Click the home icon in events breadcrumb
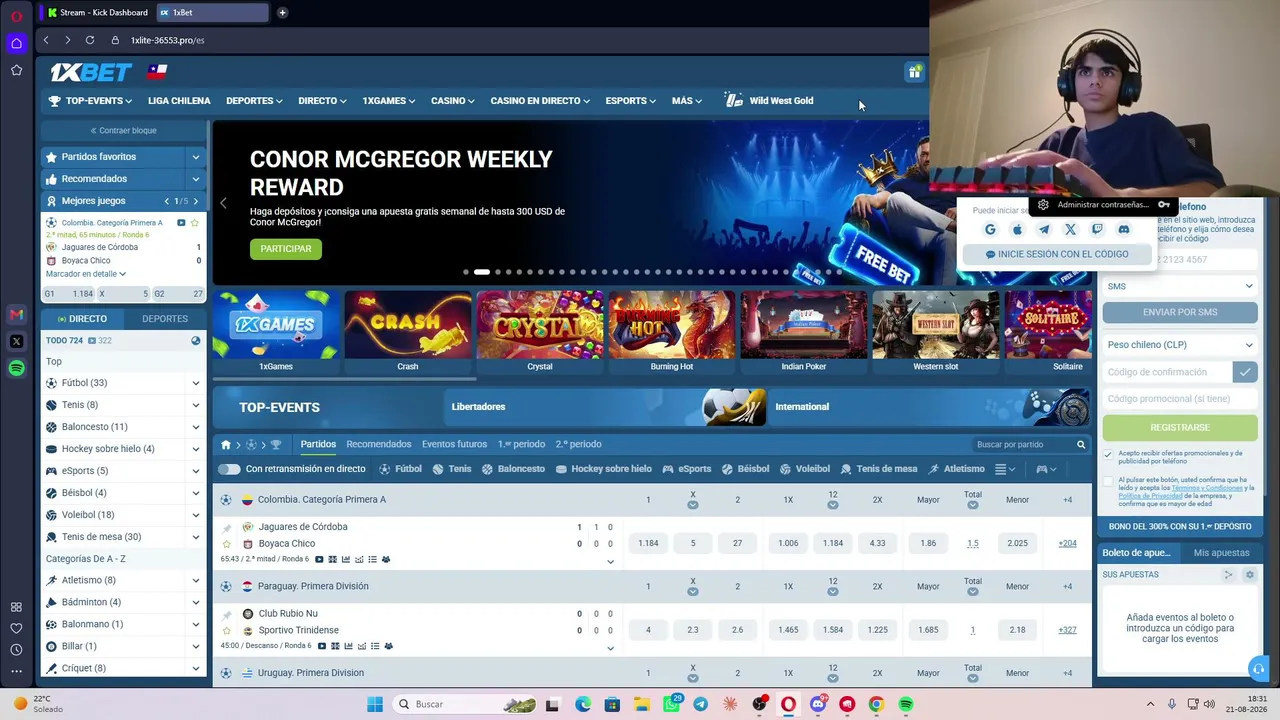The height and width of the screenshot is (720, 1280). 226,444
